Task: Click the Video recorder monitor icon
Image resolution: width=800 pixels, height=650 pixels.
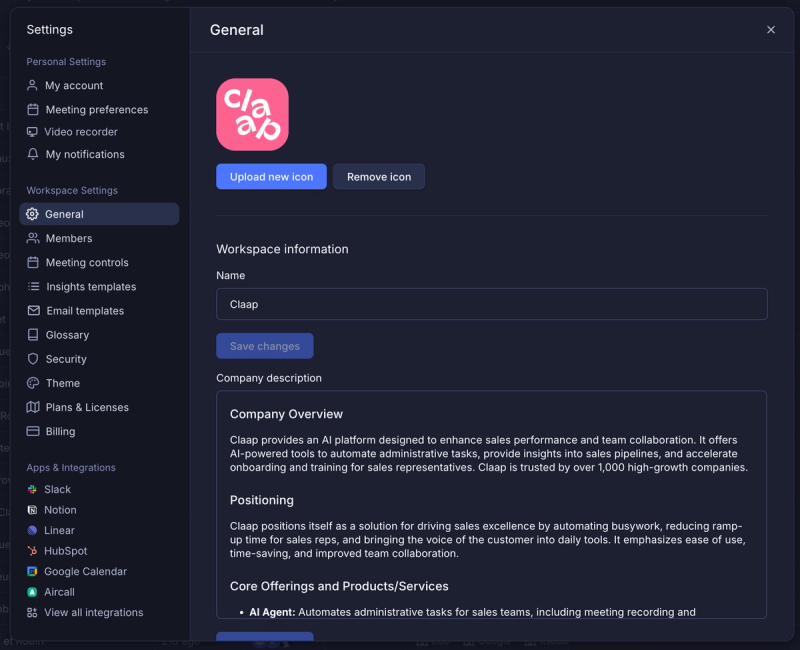Action: tap(32, 132)
